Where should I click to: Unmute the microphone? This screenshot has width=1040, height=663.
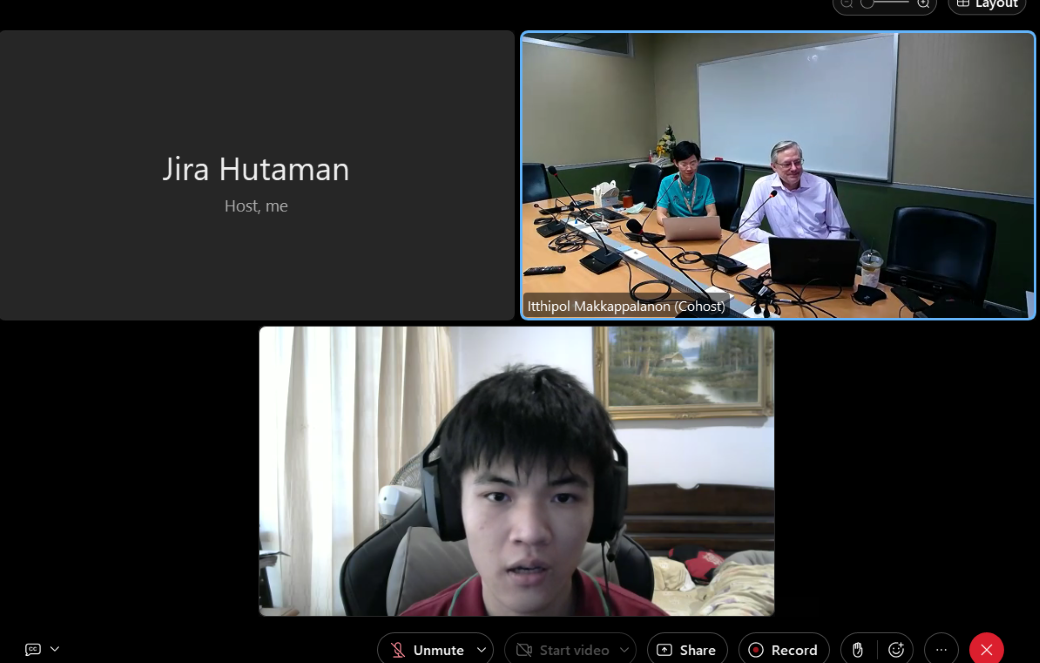tap(427, 650)
